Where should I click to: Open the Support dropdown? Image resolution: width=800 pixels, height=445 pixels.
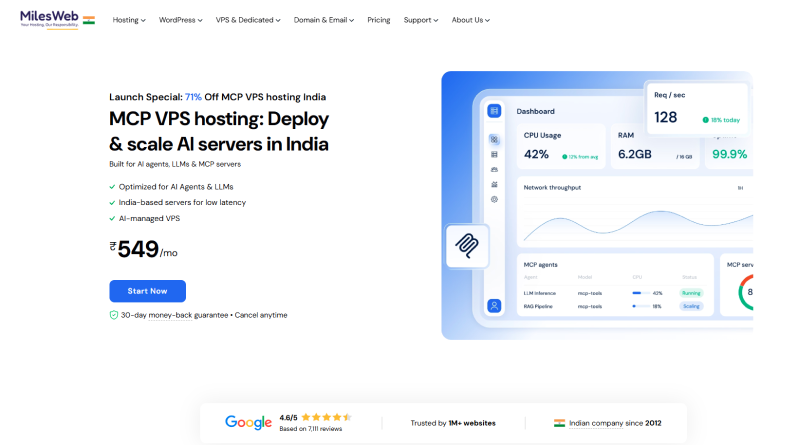pyautogui.click(x=420, y=20)
